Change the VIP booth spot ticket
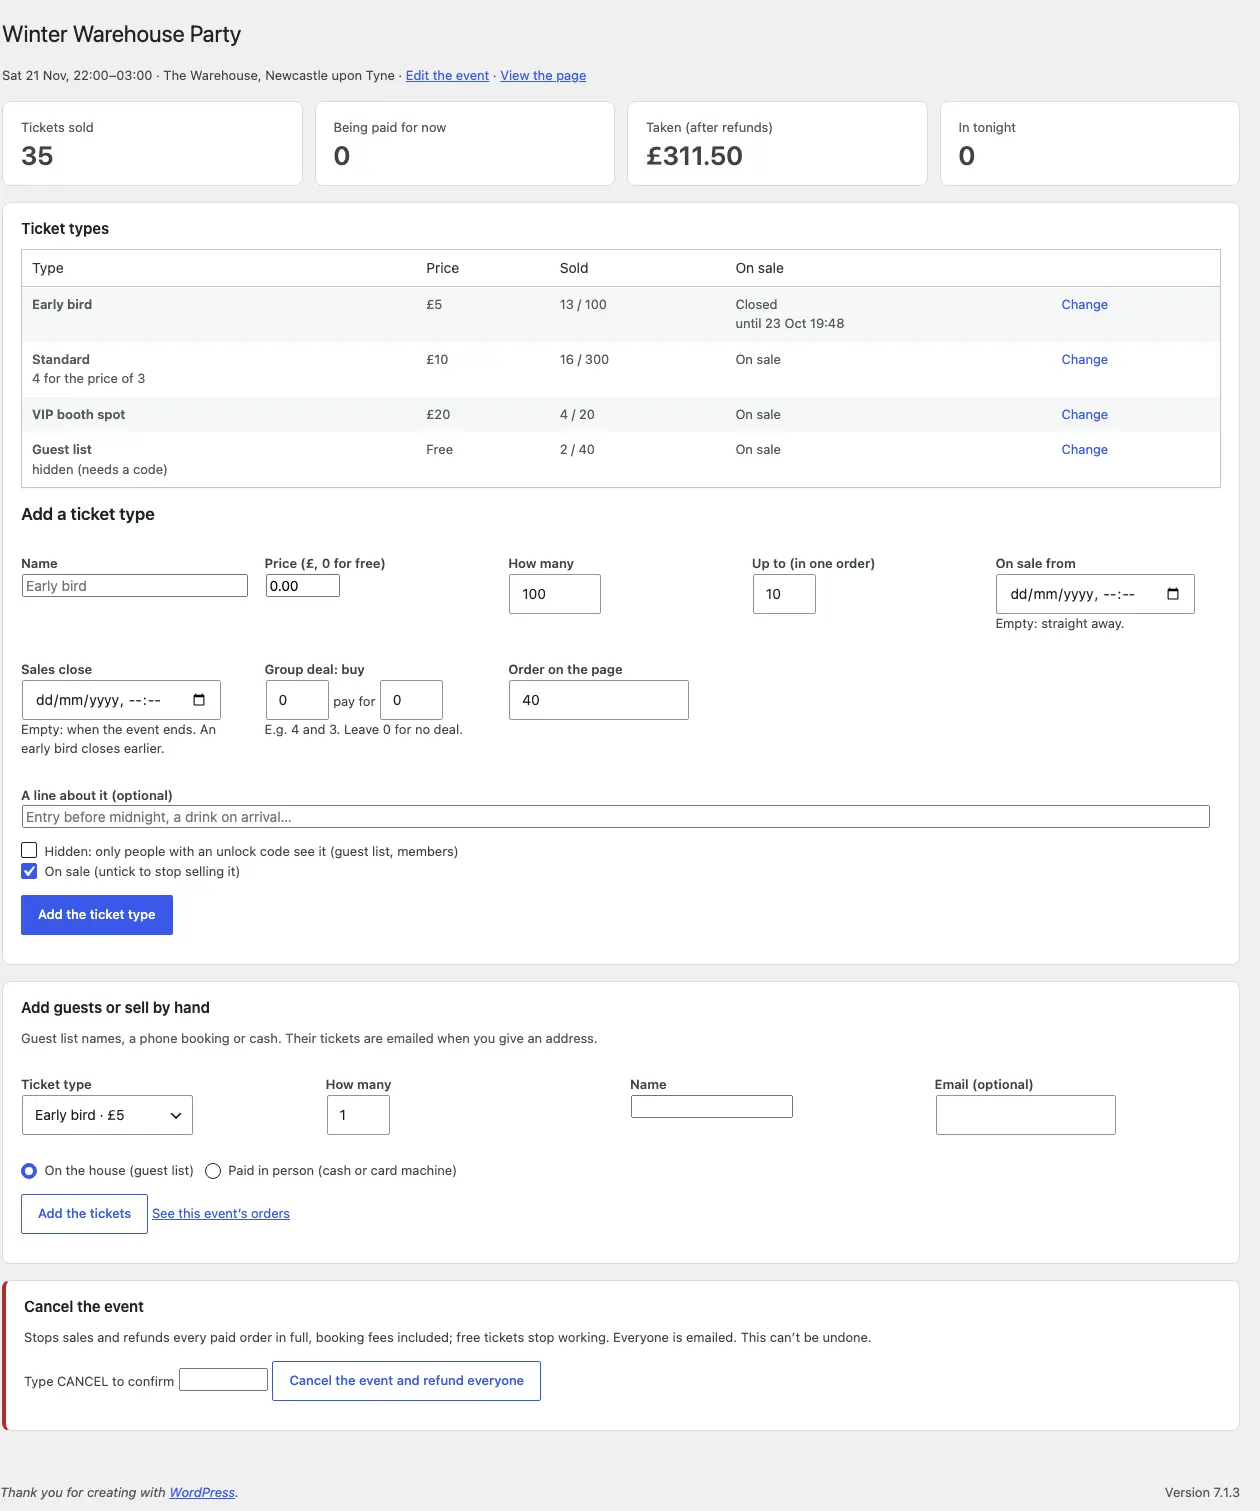This screenshot has width=1260, height=1511. [1084, 414]
